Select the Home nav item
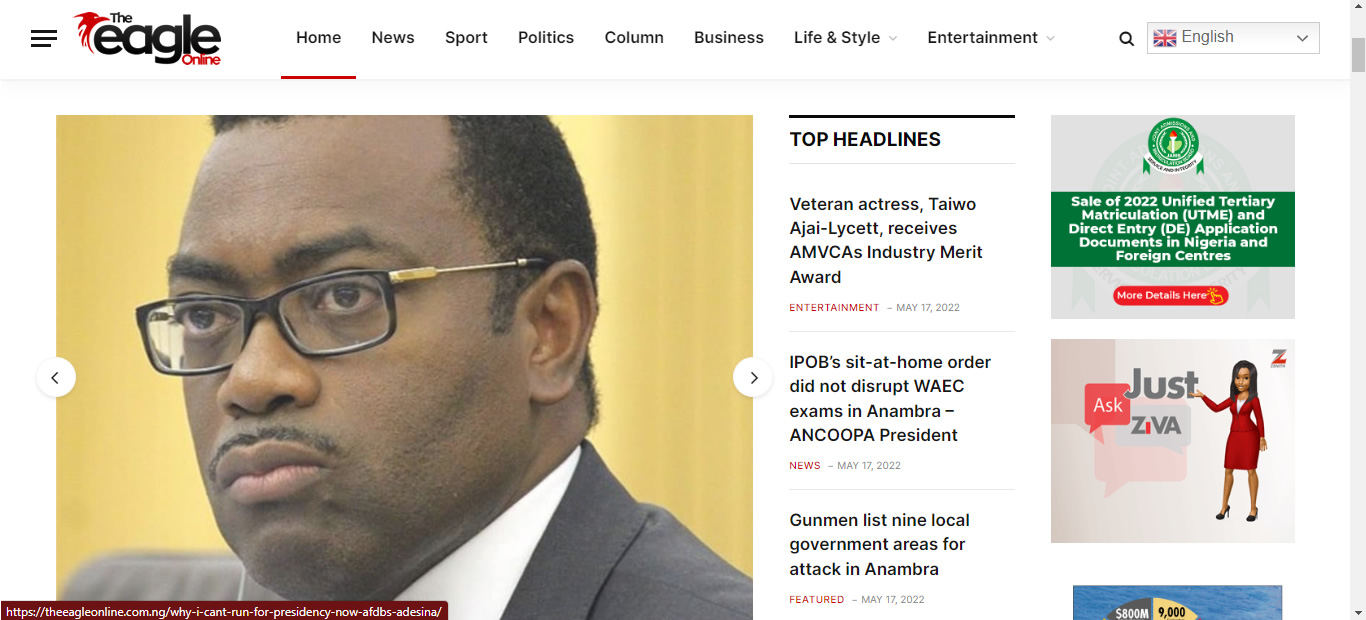Image resolution: width=1366 pixels, height=620 pixels. point(318,38)
